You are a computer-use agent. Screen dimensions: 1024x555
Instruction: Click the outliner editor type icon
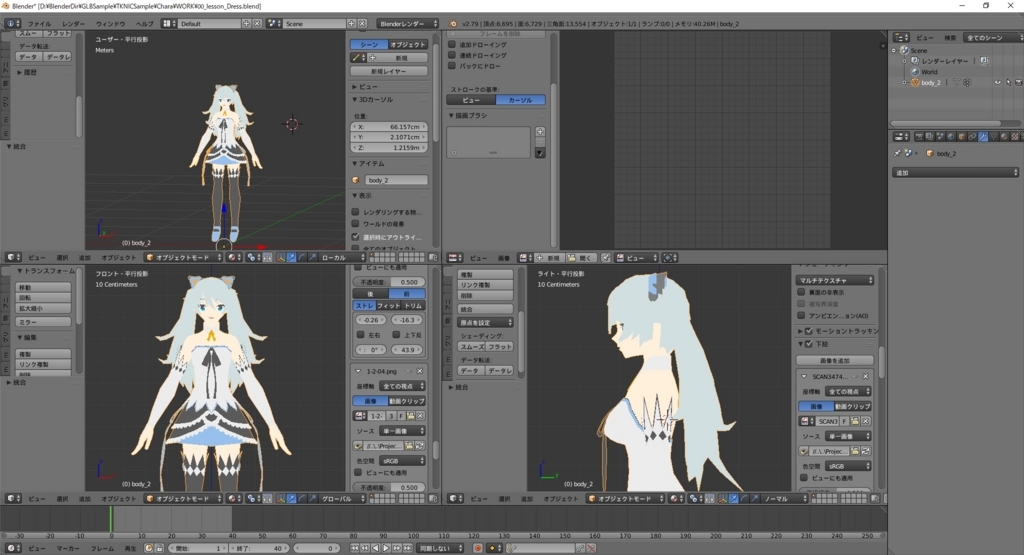tap(899, 38)
